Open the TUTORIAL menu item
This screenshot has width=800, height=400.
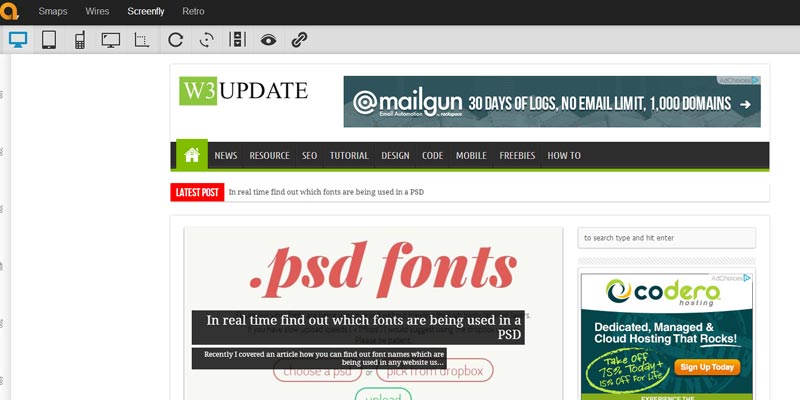349,156
